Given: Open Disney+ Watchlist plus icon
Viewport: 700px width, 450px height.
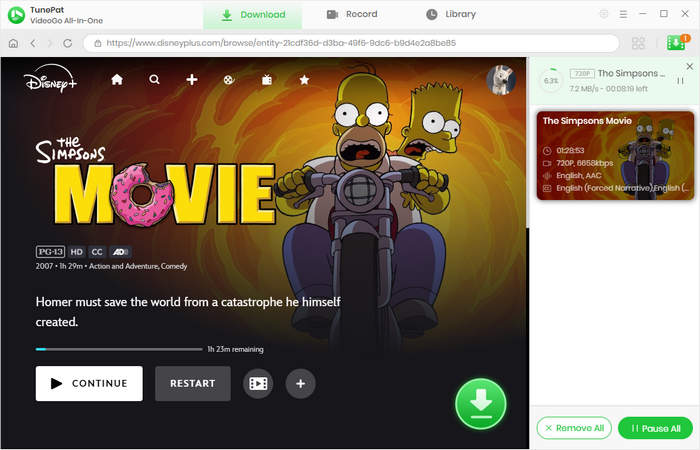Looking at the screenshot, I should 192,79.
